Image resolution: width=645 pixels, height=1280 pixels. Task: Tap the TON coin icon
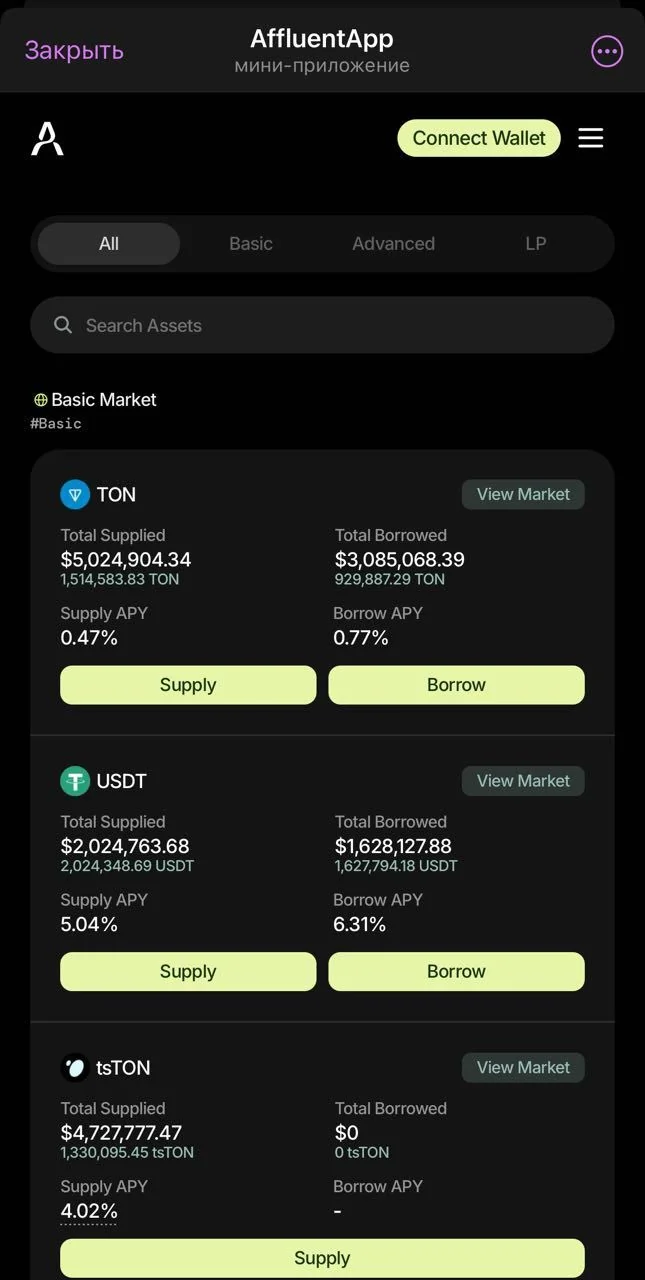pos(75,494)
